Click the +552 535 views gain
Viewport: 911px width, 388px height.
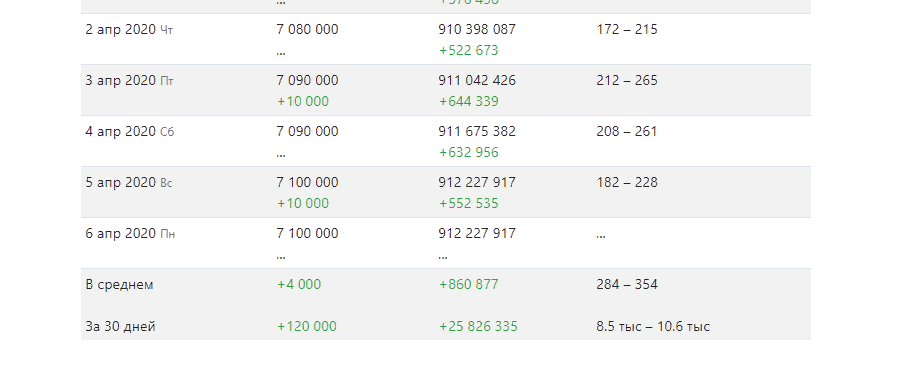pyautogui.click(x=469, y=204)
